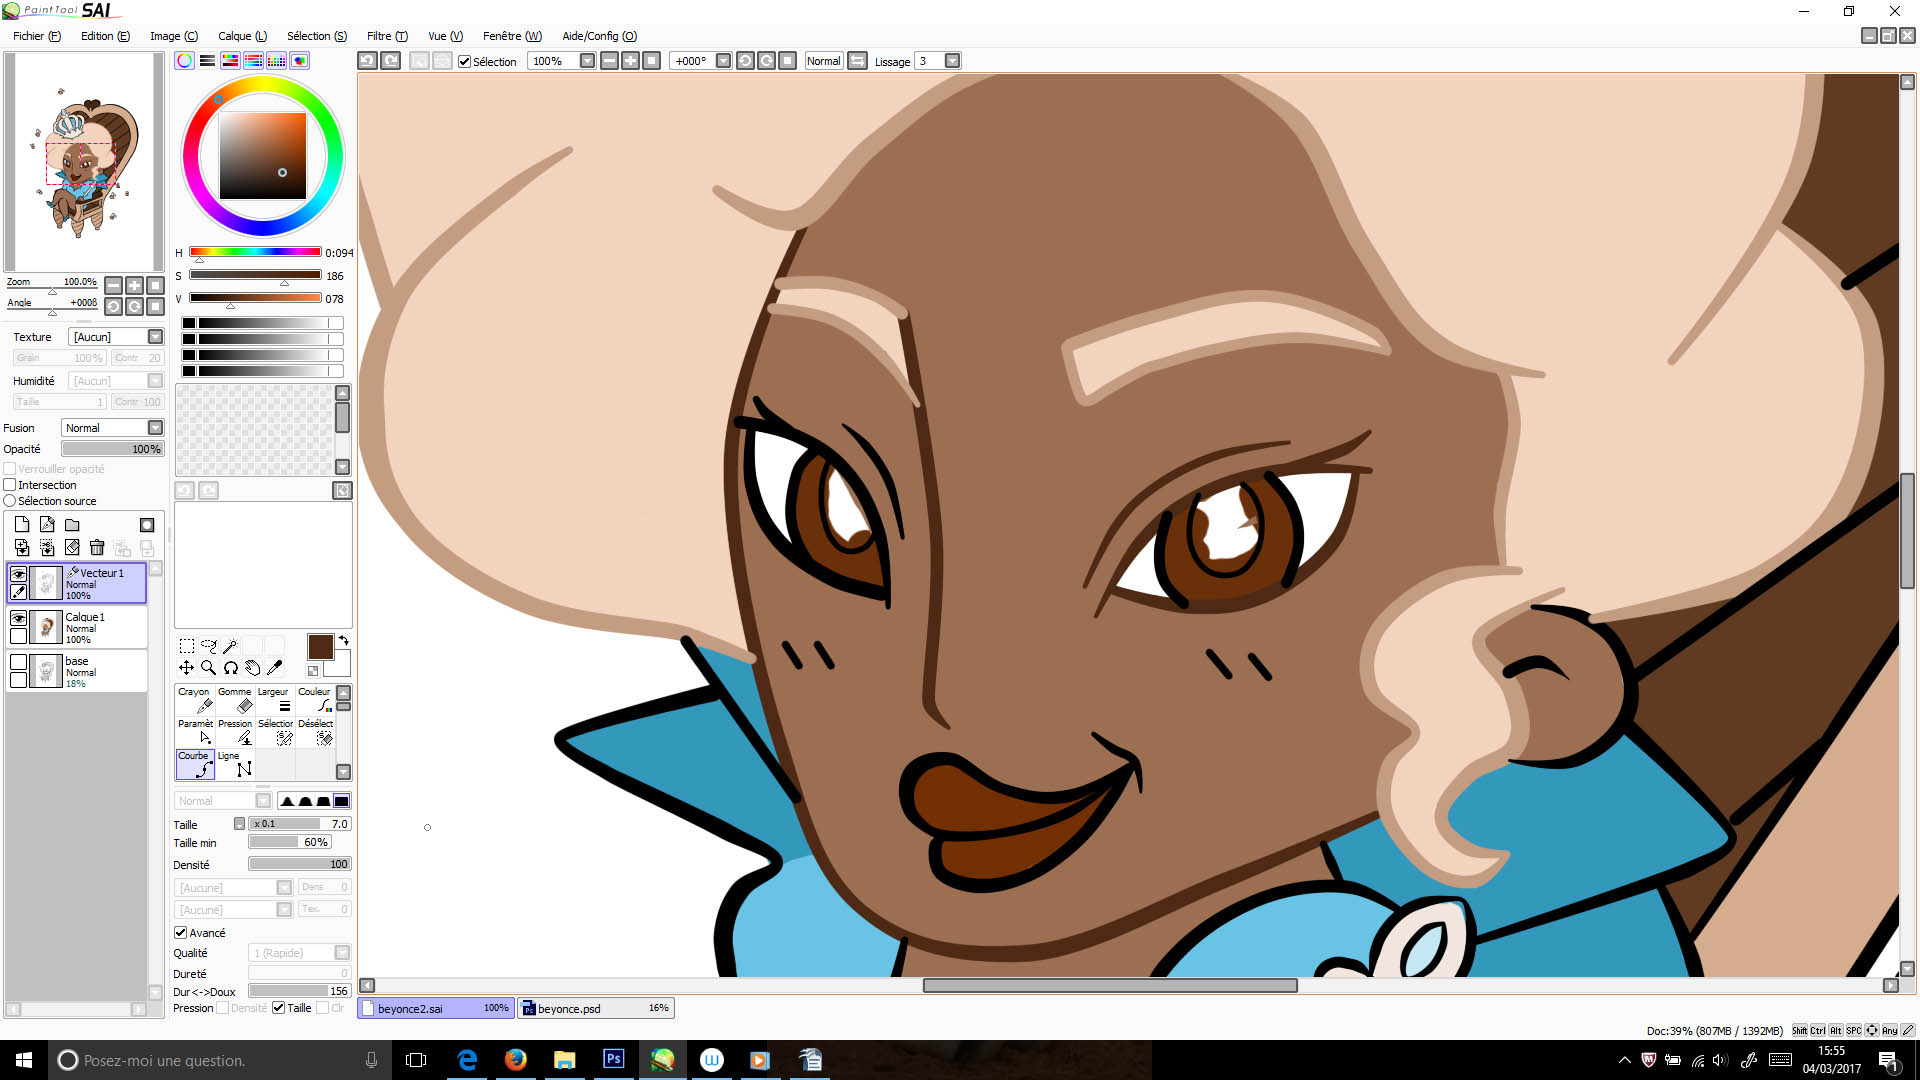Select the hand pan tool

coord(252,668)
